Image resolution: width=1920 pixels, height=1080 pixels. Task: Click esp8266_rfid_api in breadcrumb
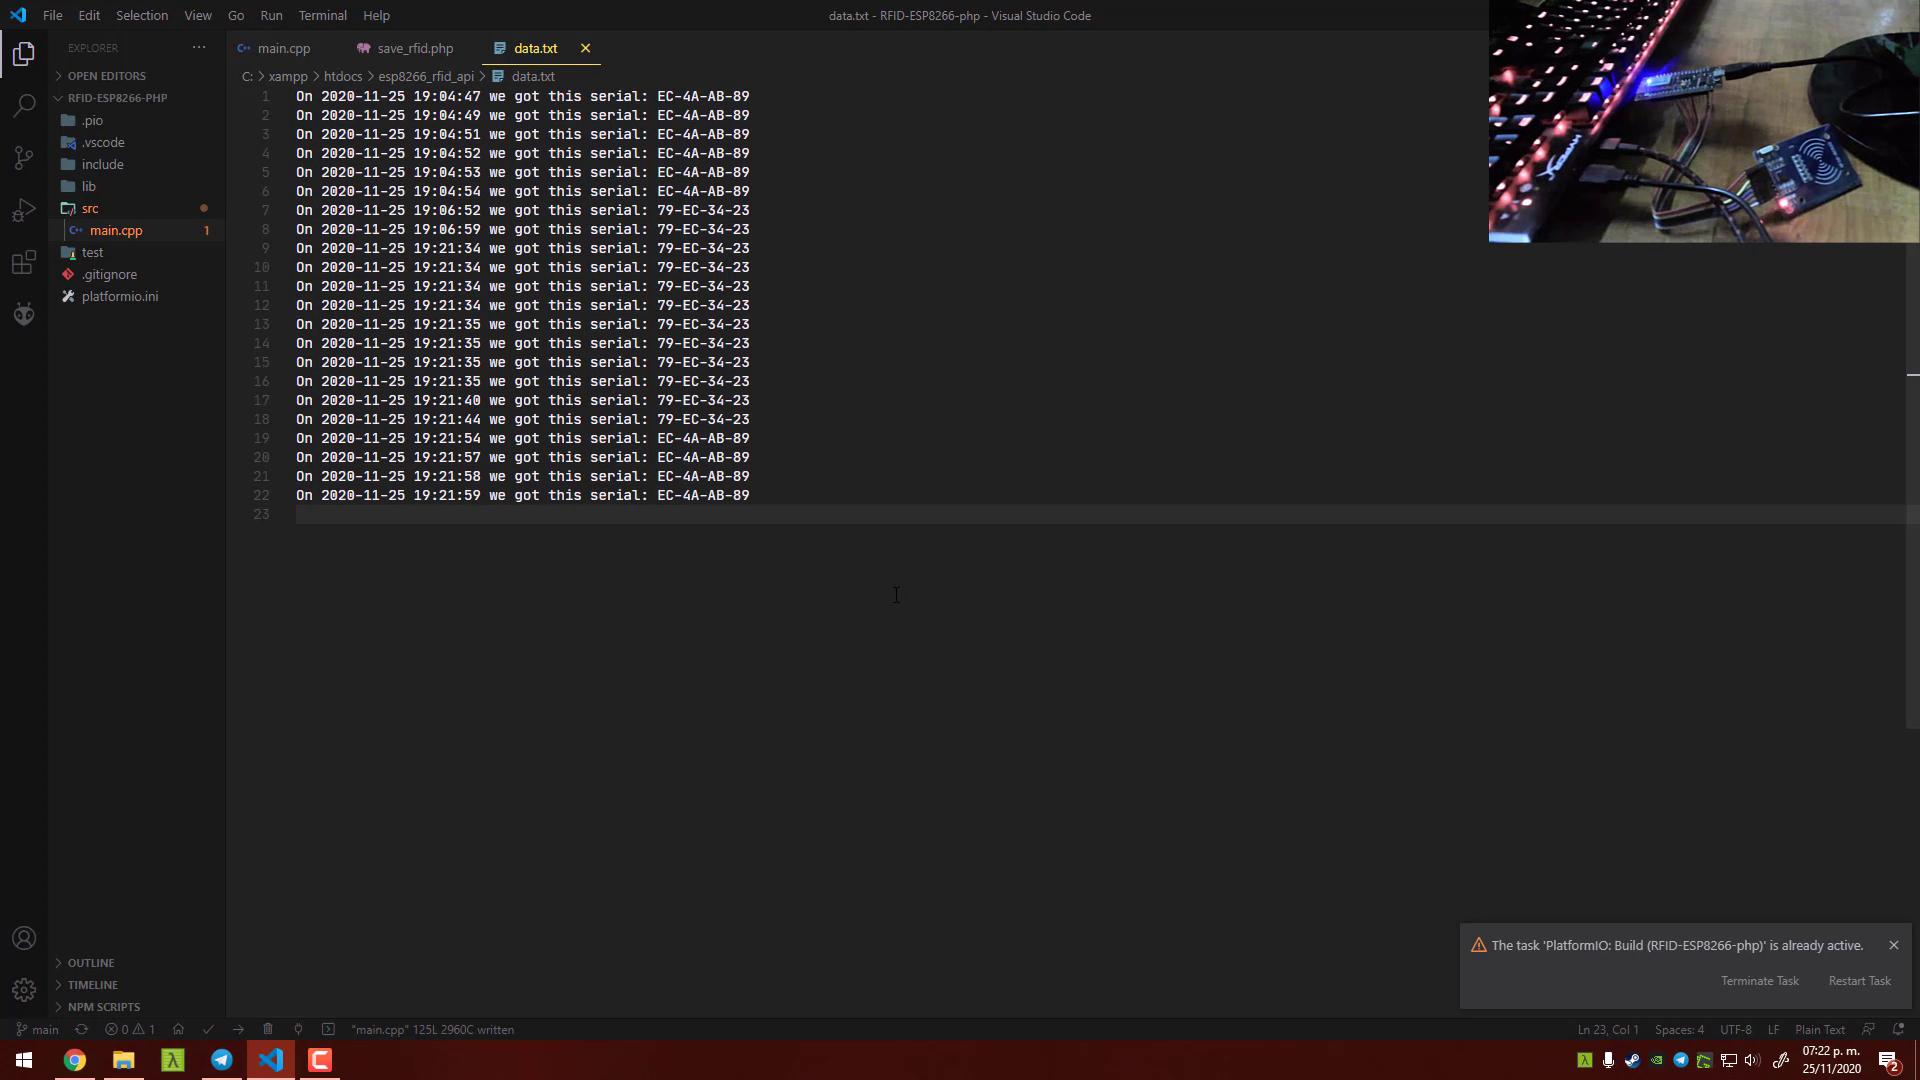pyautogui.click(x=426, y=76)
